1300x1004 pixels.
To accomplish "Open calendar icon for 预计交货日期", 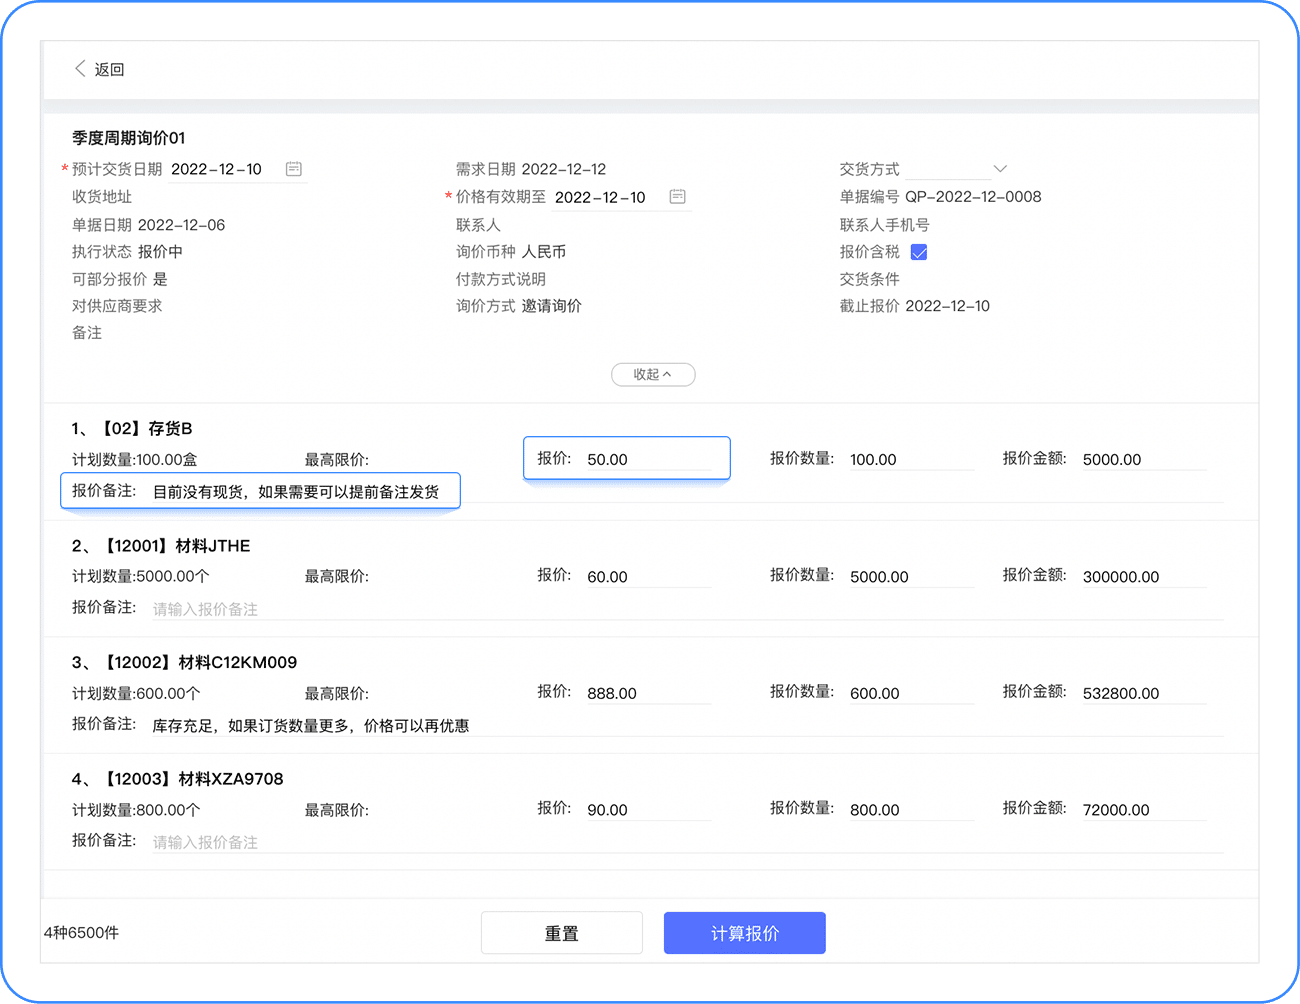I will (x=293, y=169).
